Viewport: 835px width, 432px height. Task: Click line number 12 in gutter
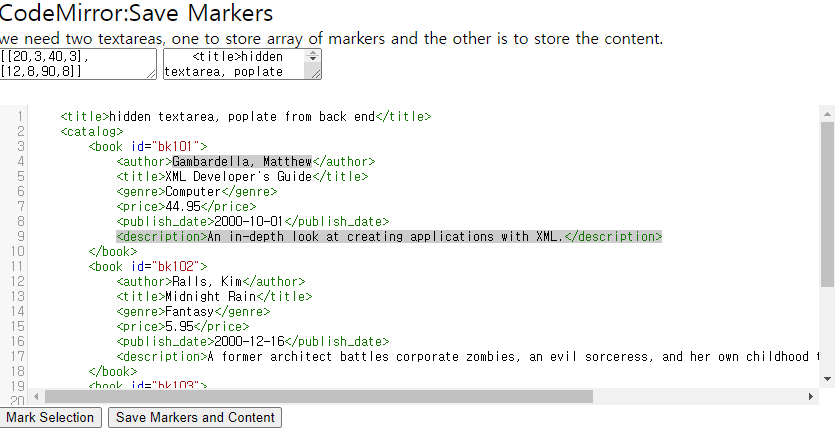(x=18, y=281)
